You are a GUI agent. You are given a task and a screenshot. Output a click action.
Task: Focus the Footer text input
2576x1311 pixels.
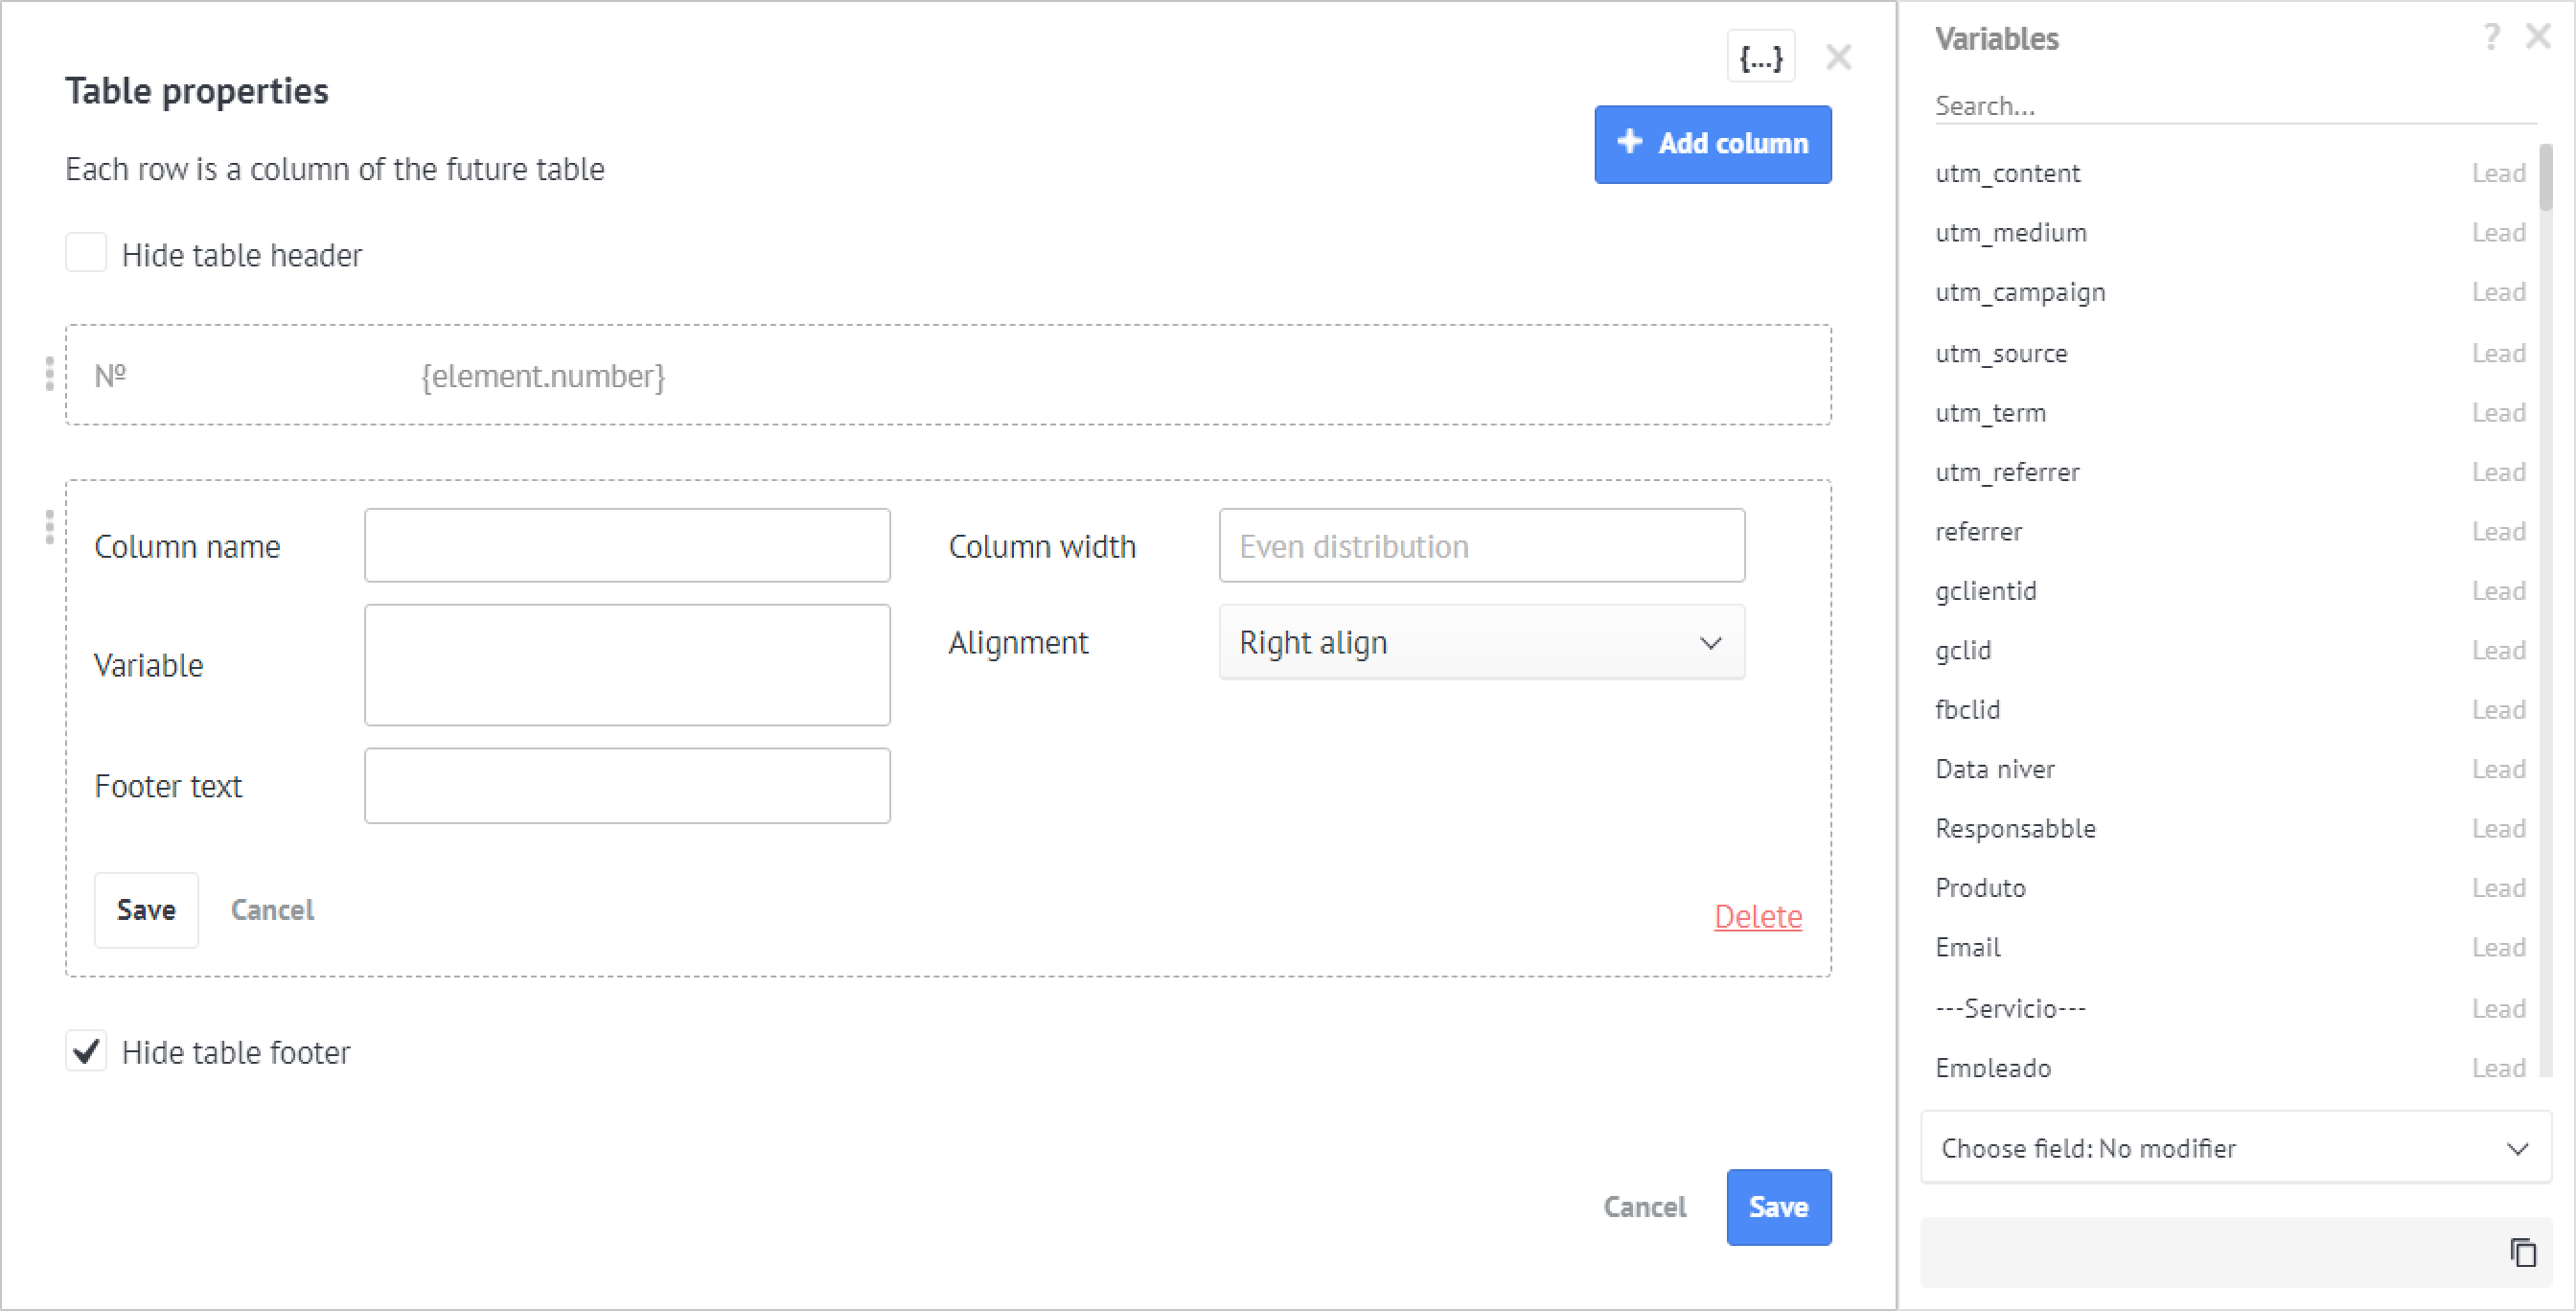coord(627,786)
